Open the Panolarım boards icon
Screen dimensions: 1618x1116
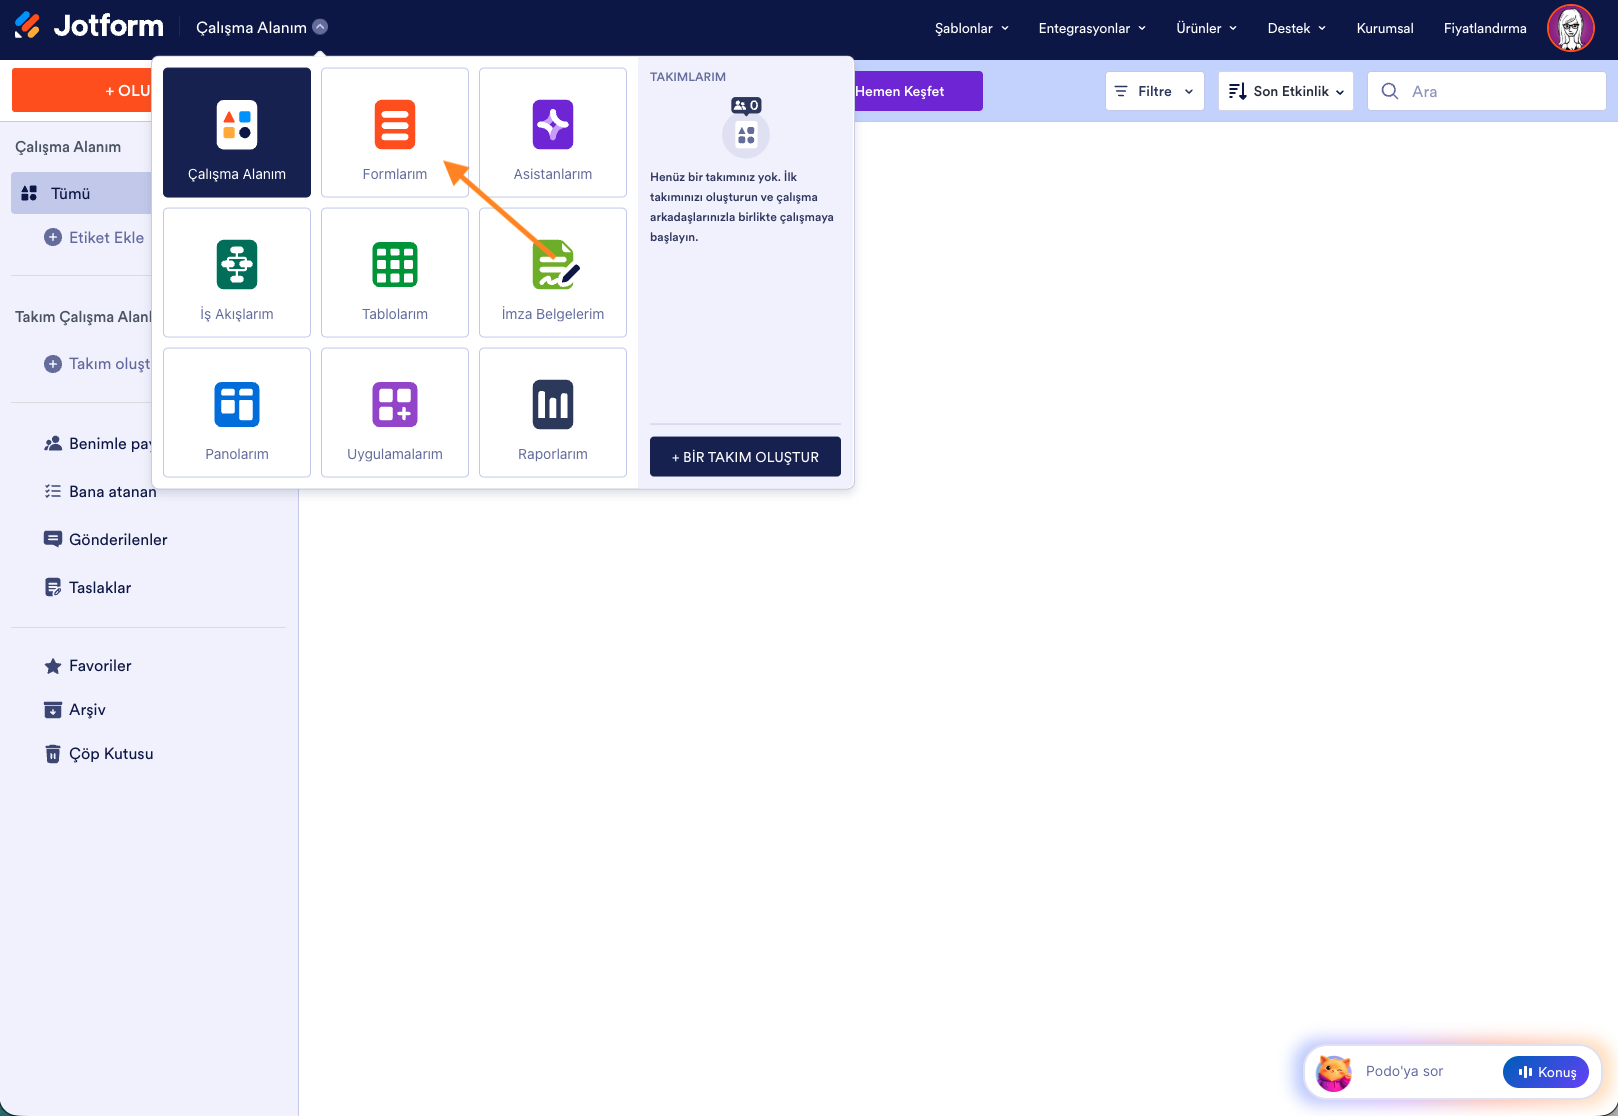(x=237, y=405)
